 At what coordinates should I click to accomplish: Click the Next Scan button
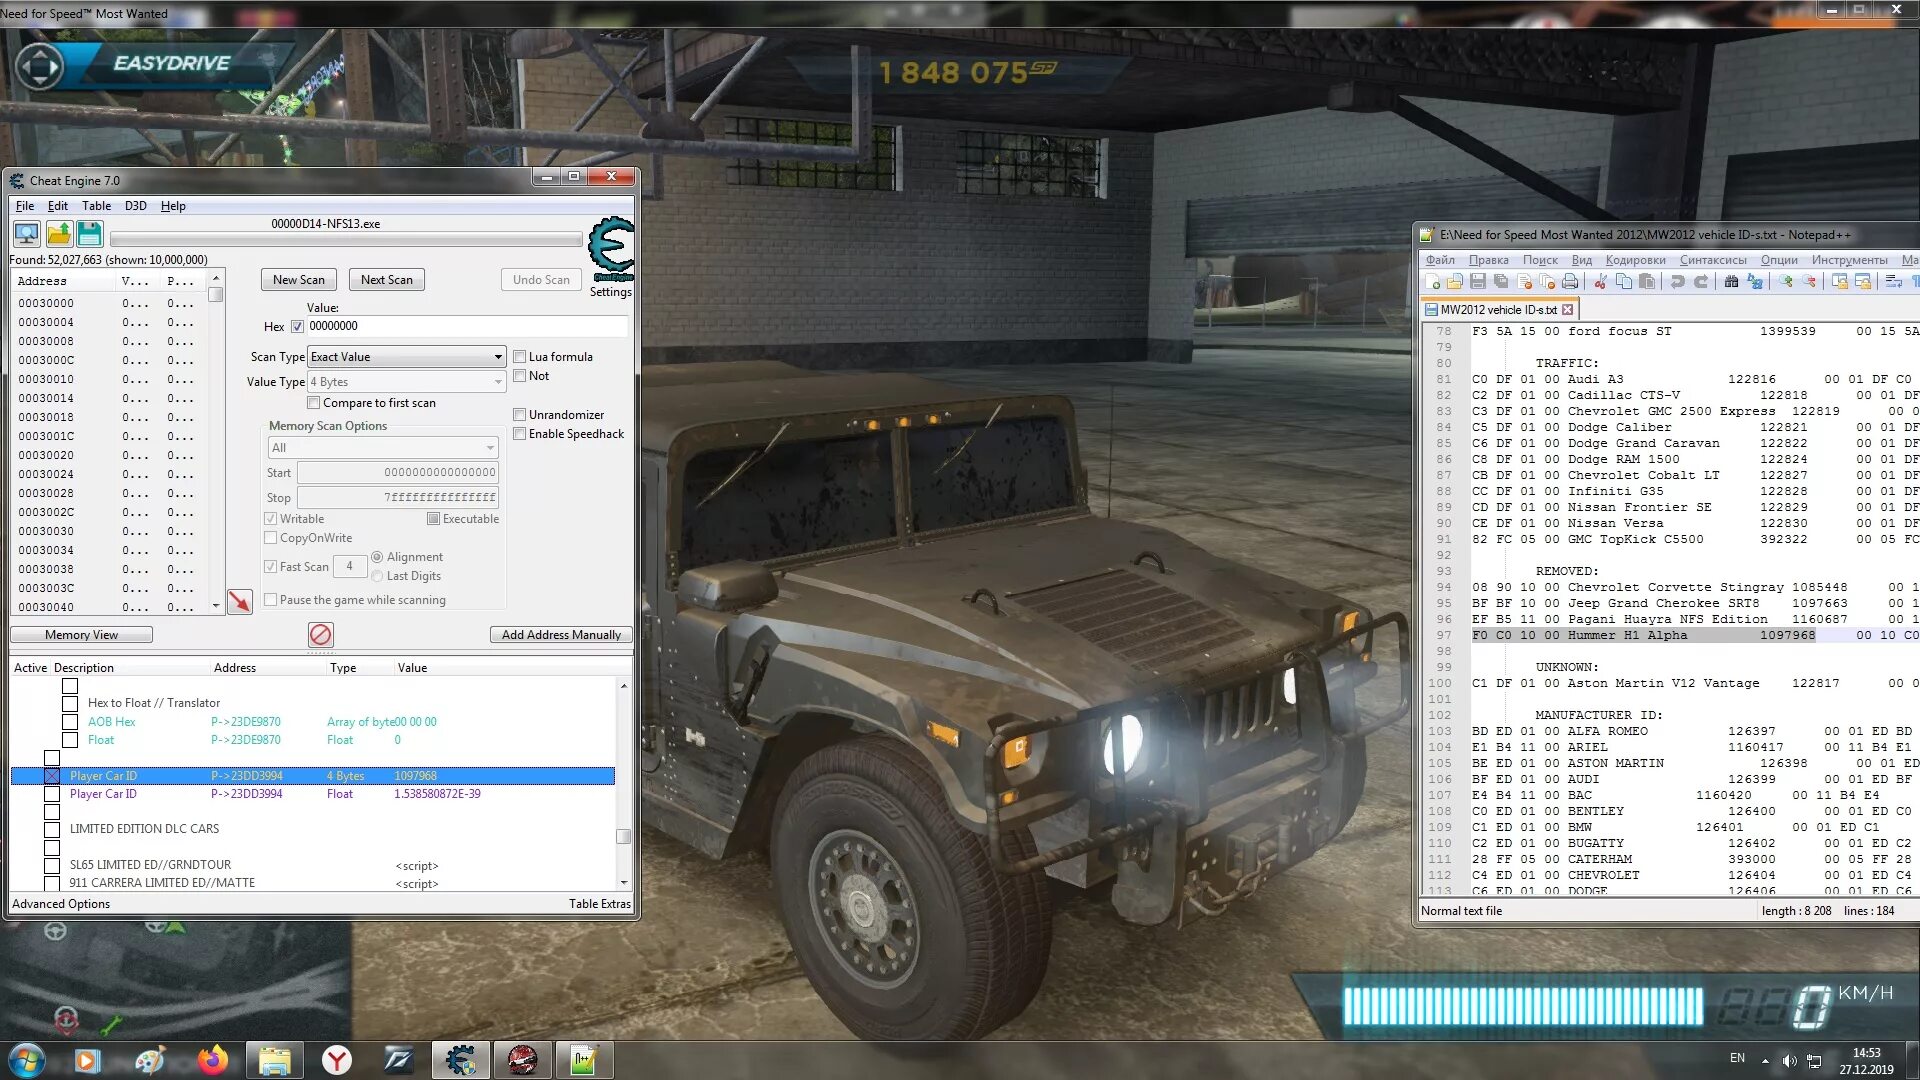click(386, 278)
